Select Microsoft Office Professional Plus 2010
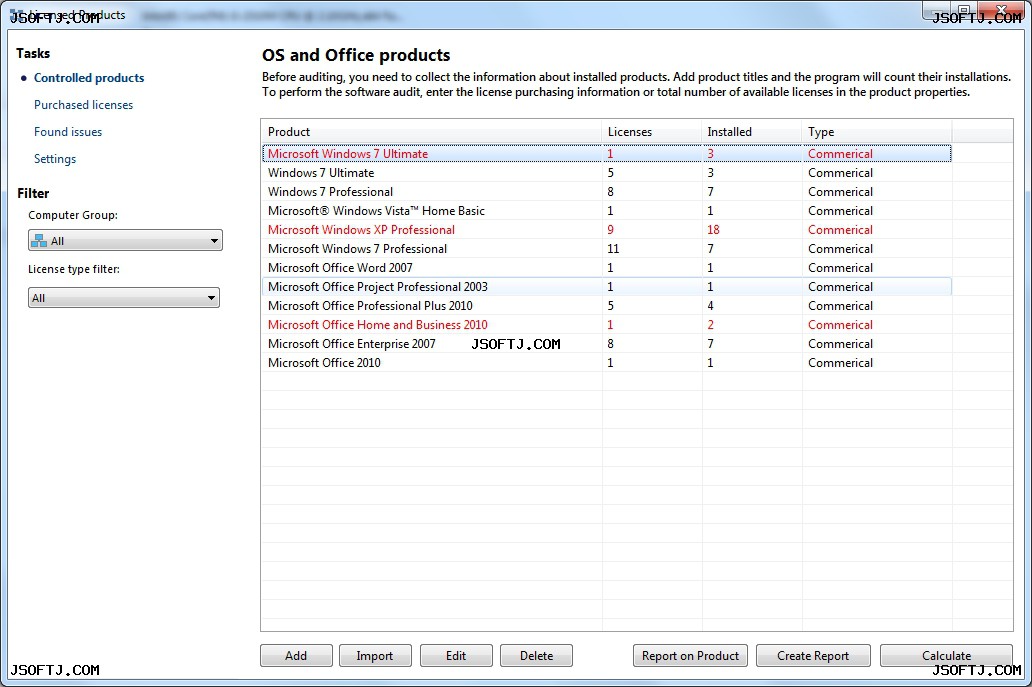Viewport: 1032px width, 687px height. pyautogui.click(x=607, y=306)
